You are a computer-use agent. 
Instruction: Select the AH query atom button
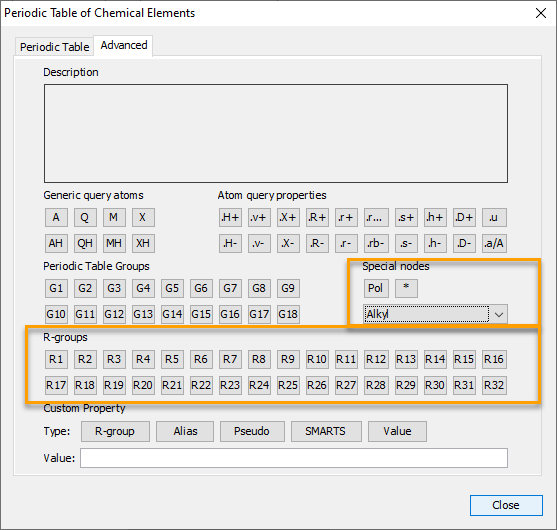pos(56,243)
